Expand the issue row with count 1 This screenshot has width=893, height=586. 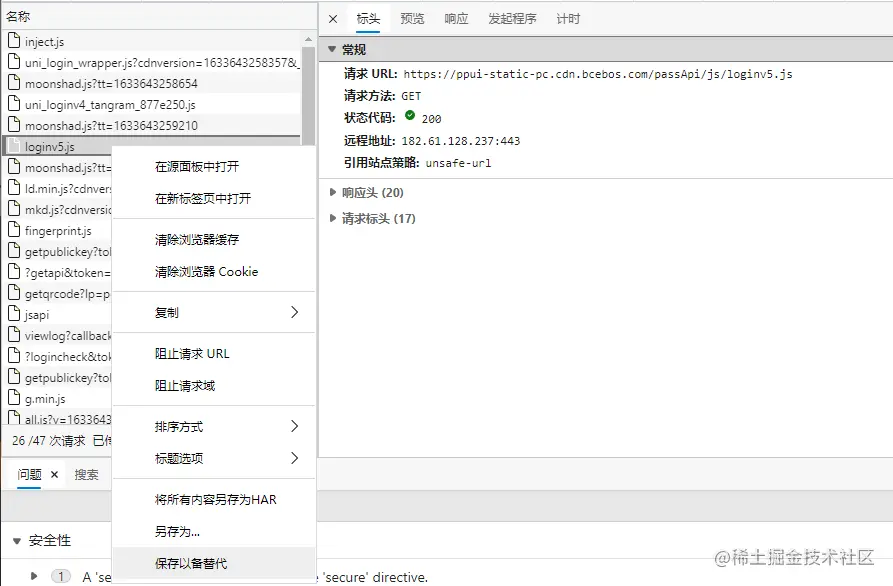(34, 576)
